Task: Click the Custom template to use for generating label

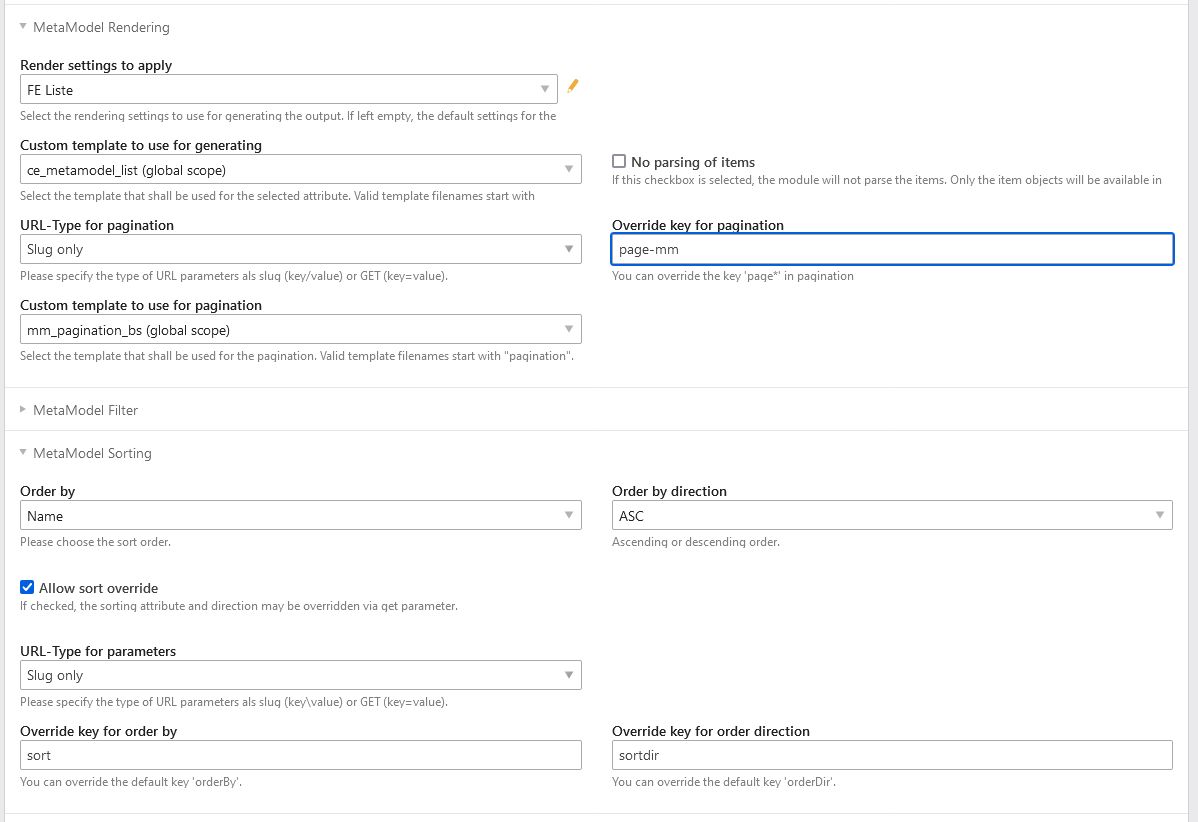Action: click(141, 145)
